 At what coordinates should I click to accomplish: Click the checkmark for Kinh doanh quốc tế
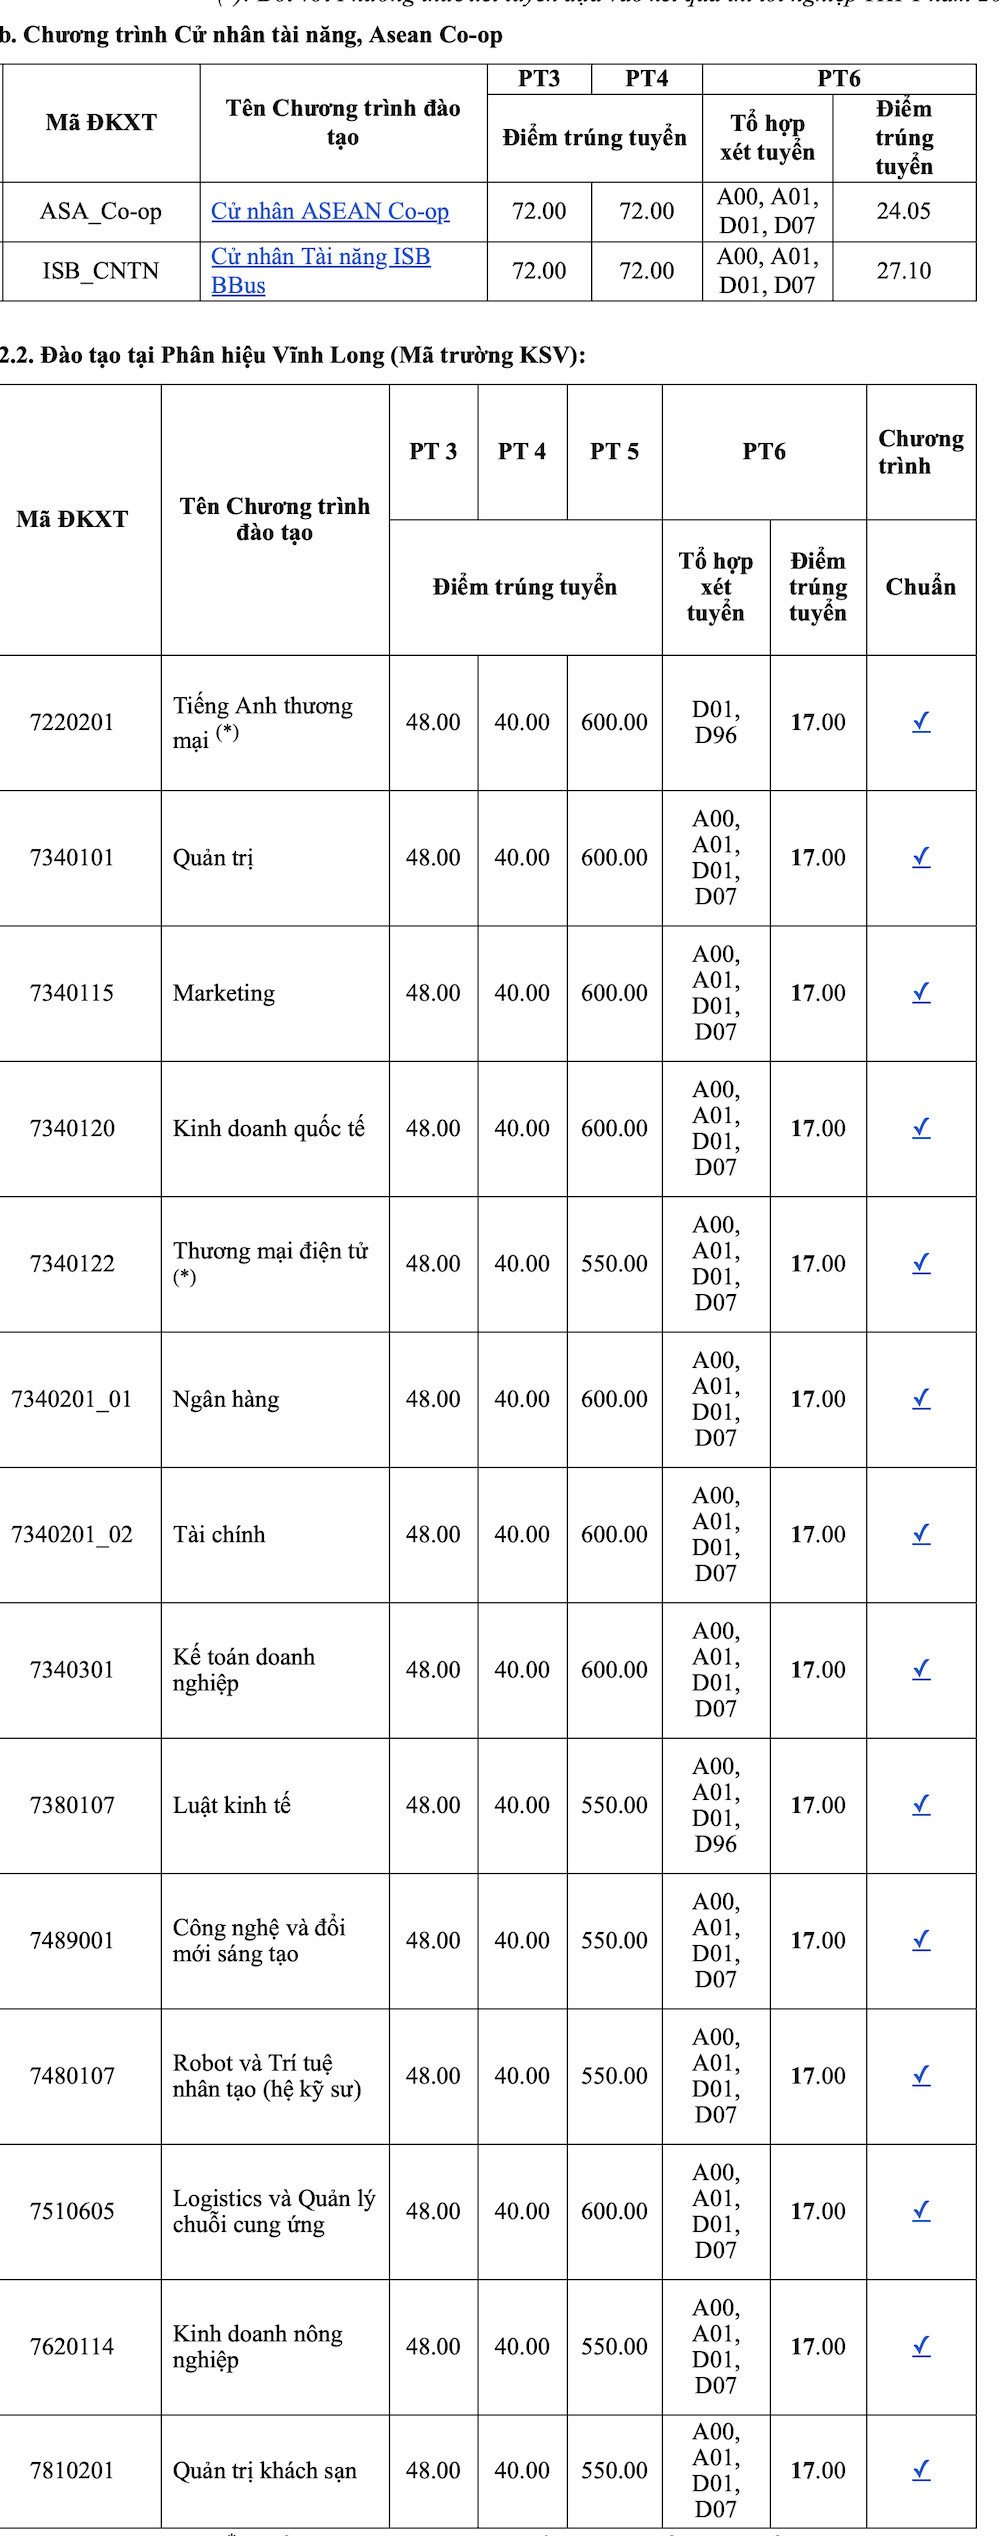[921, 1128]
